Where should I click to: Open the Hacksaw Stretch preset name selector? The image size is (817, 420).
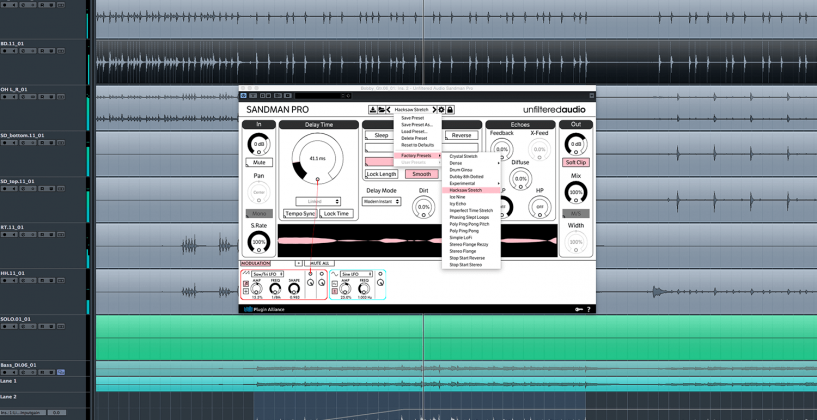[412, 109]
